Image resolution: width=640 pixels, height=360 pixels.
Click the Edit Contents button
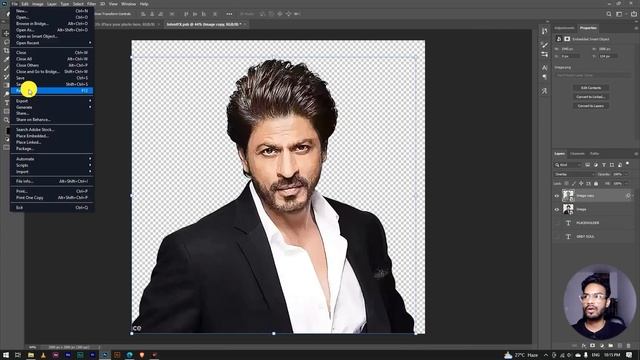pos(591,88)
